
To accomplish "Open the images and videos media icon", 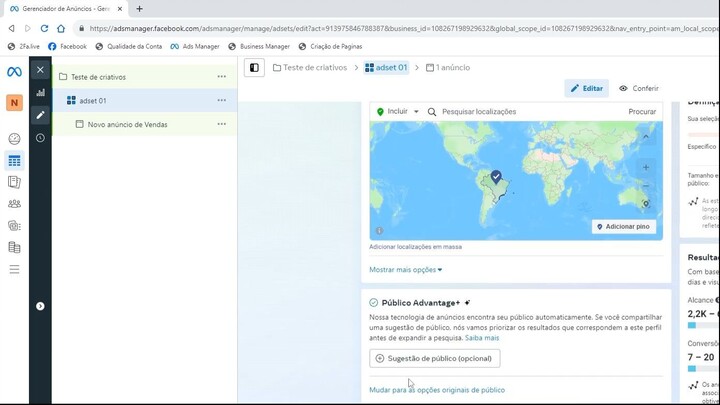I will [x=14, y=225].
